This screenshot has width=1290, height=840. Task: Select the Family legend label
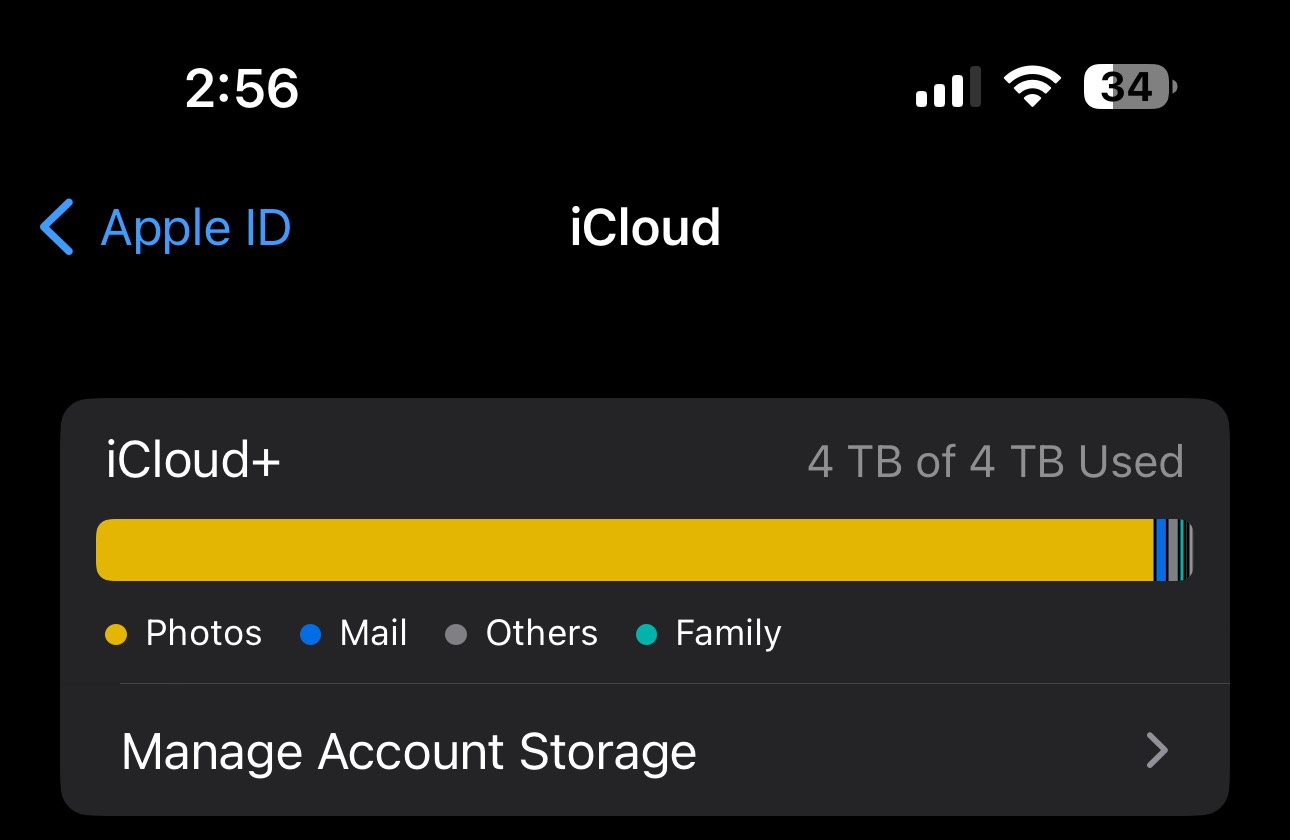point(728,633)
